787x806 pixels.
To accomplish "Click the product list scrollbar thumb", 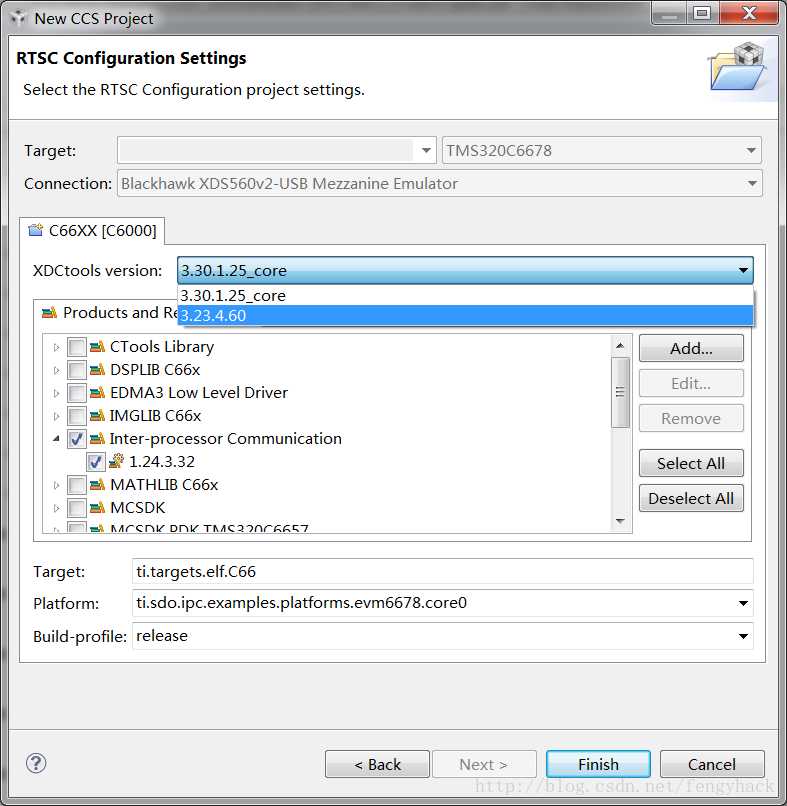I will 620,392.
